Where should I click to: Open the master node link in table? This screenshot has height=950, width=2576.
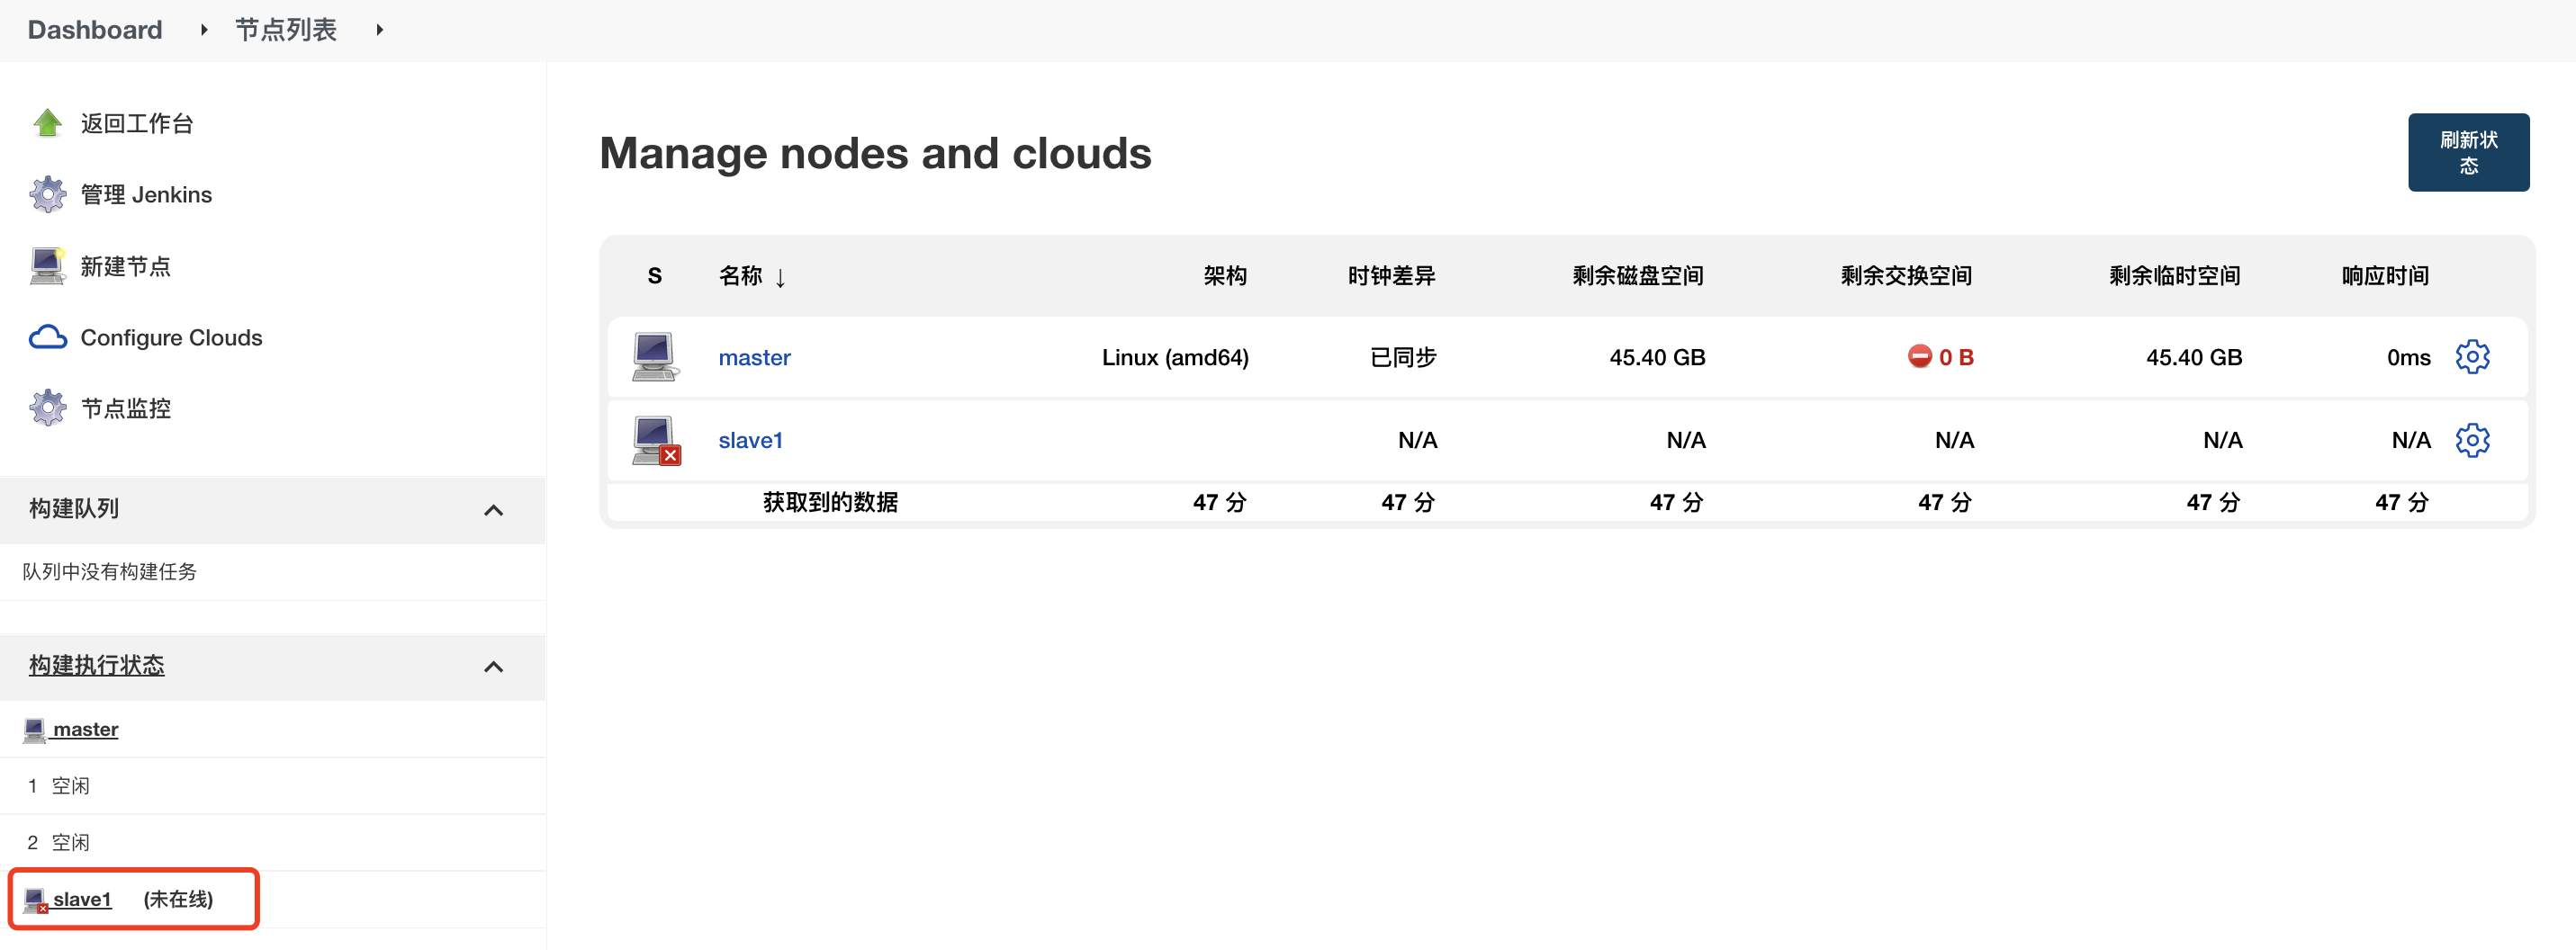[x=754, y=357]
